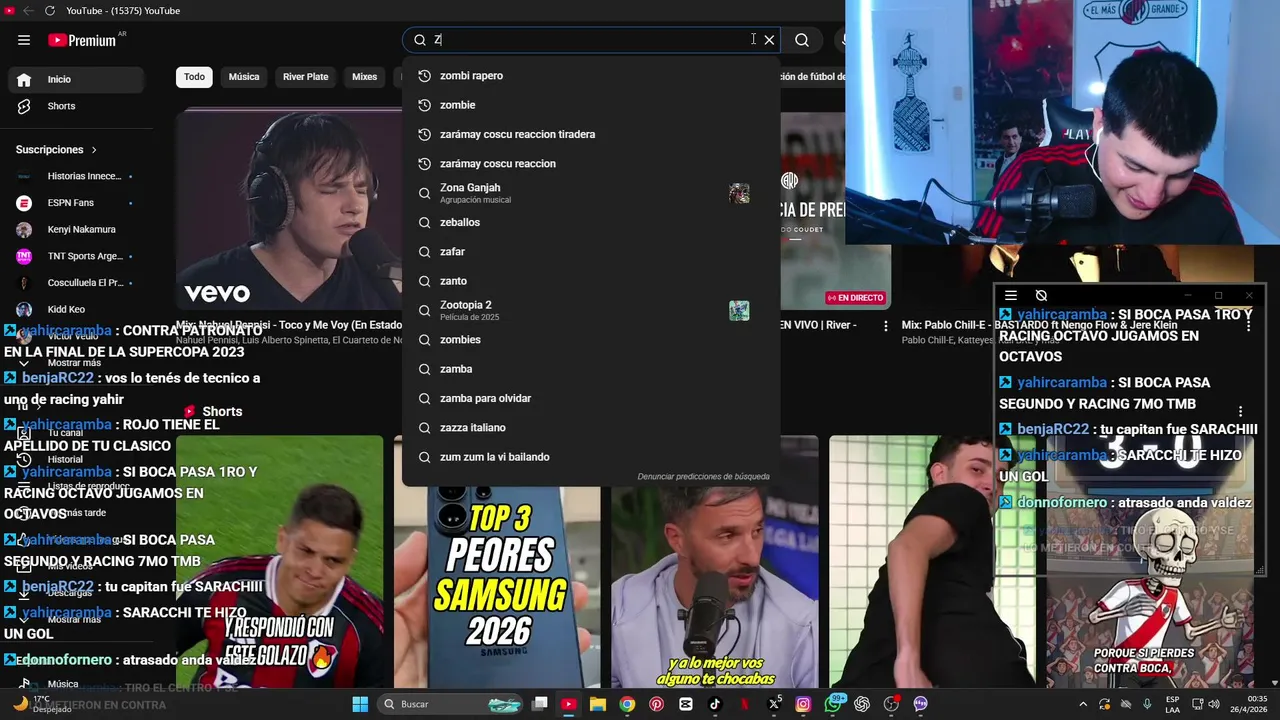The width and height of the screenshot is (1280, 720).
Task: Open TikTok from the taskbar
Action: pos(715,704)
